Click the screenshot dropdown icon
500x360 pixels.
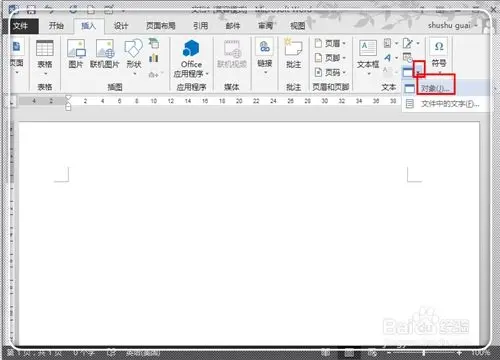pyautogui.click(x=156, y=74)
